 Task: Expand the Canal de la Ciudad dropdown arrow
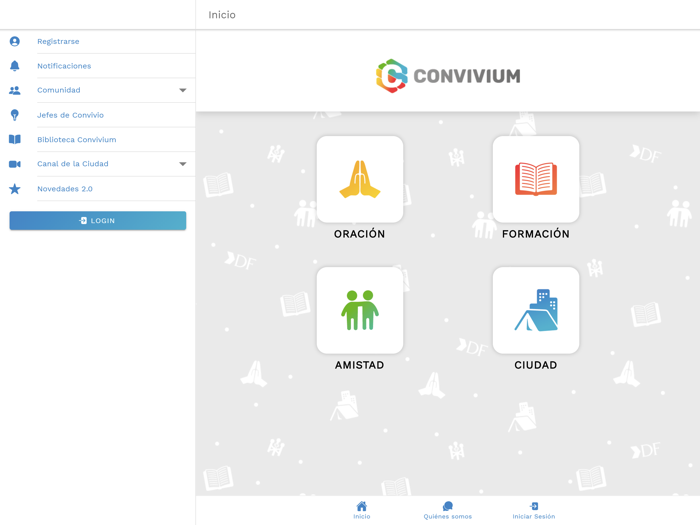183,164
